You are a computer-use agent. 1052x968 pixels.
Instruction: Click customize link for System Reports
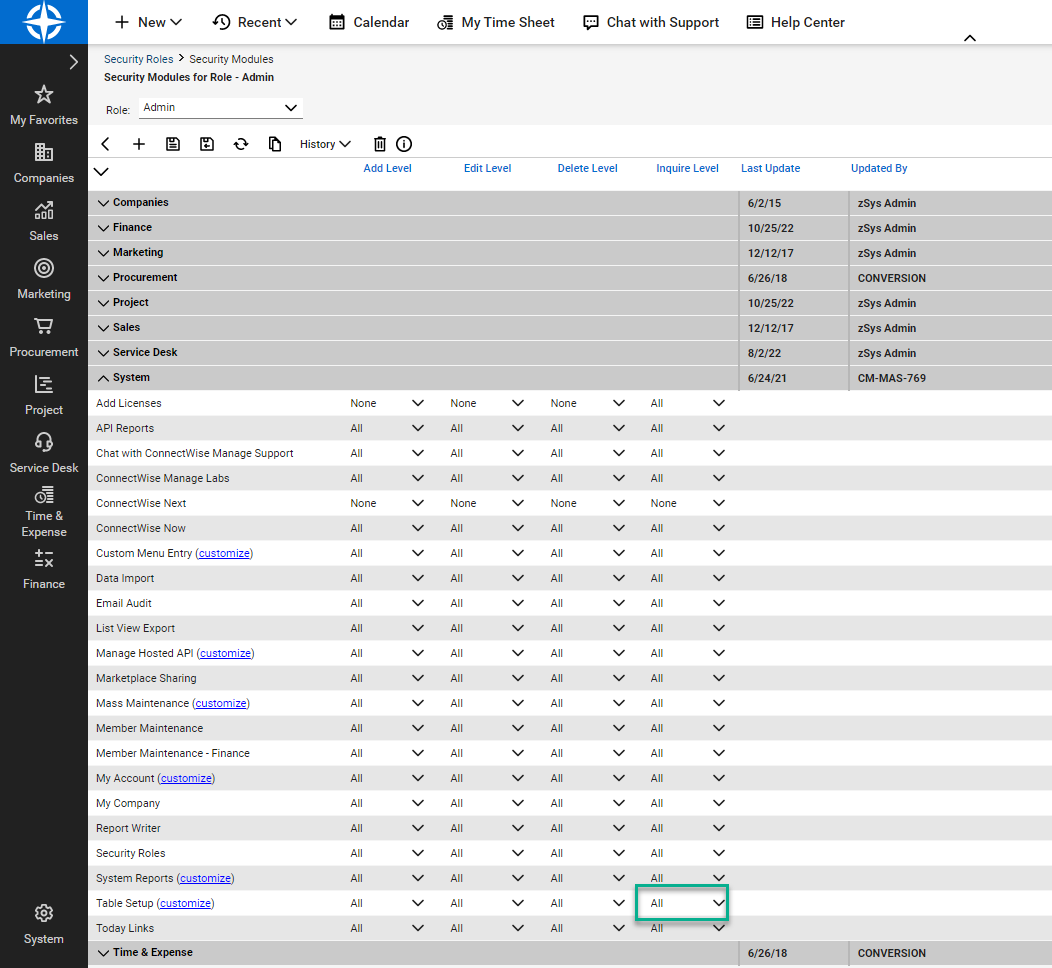pos(205,878)
